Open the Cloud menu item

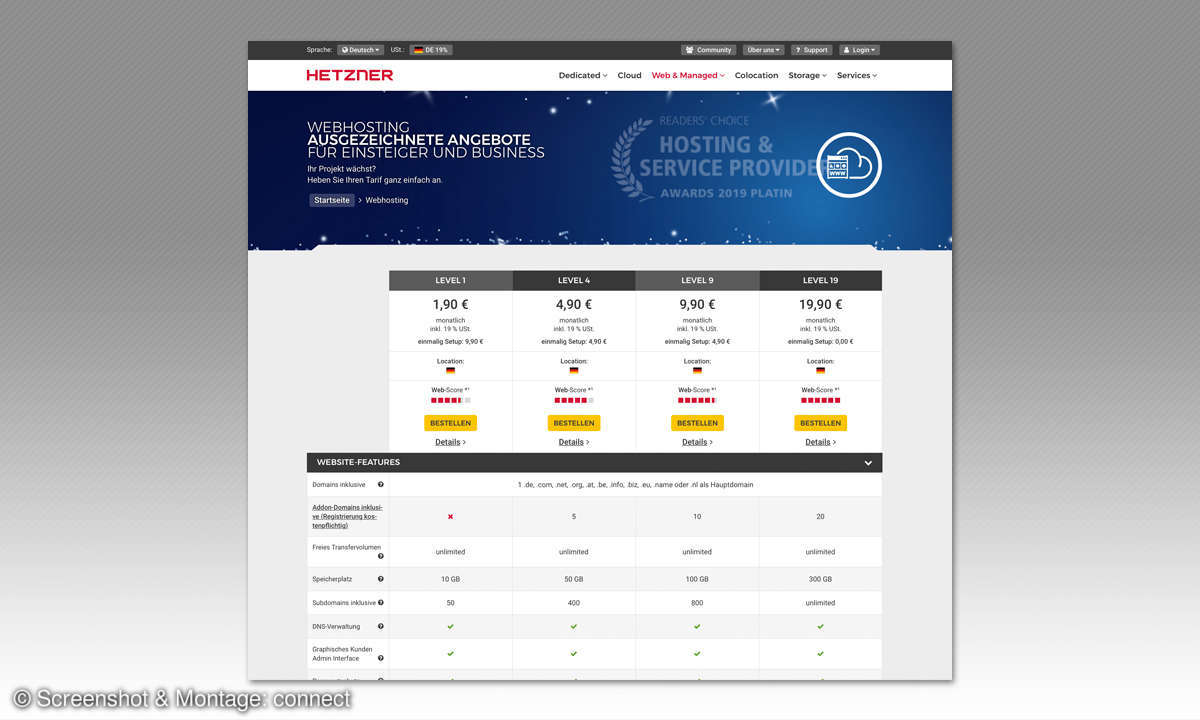629,75
